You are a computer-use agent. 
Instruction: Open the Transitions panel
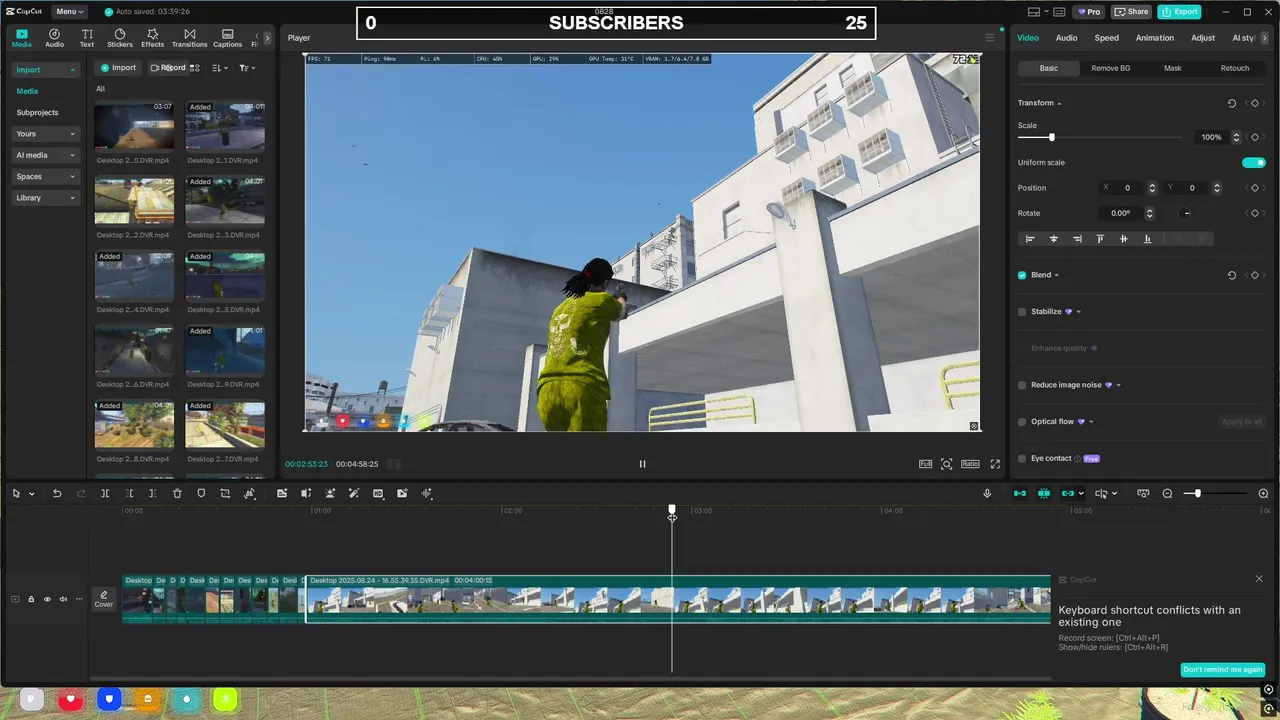(x=189, y=38)
